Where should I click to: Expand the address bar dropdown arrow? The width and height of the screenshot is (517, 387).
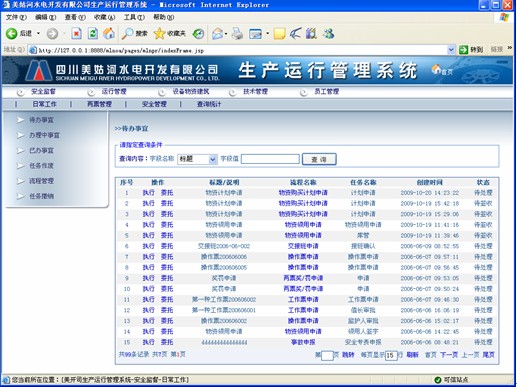tap(451, 50)
